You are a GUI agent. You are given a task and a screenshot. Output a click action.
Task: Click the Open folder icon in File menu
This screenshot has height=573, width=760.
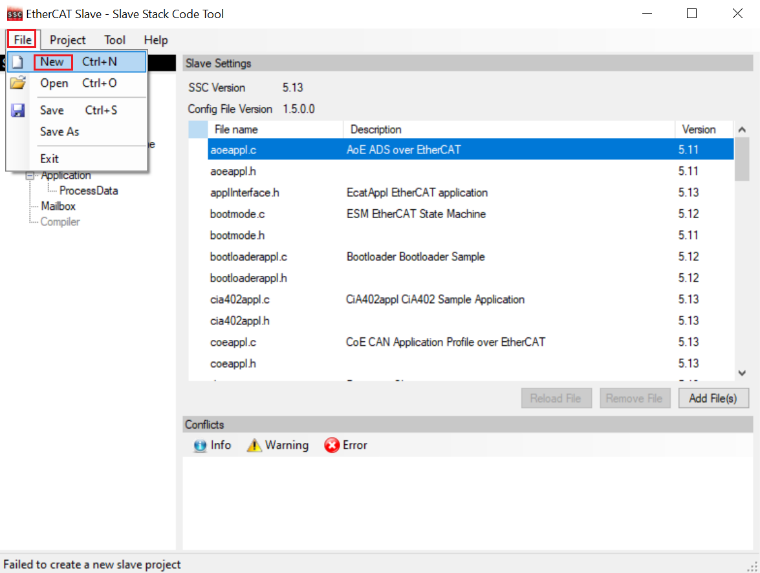pos(18,84)
